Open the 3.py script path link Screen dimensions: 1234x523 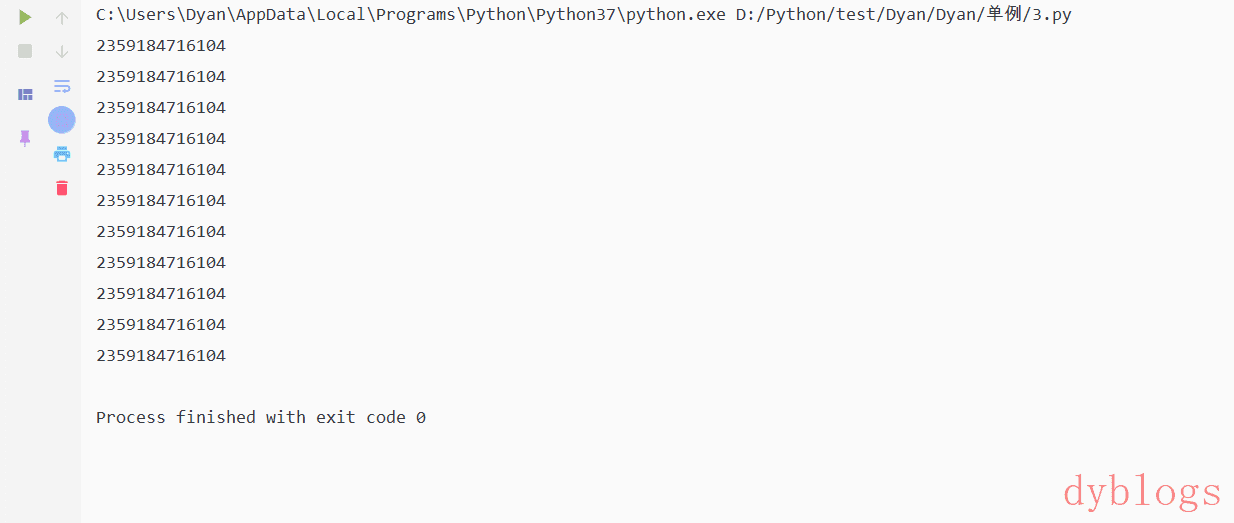(x=1056, y=16)
